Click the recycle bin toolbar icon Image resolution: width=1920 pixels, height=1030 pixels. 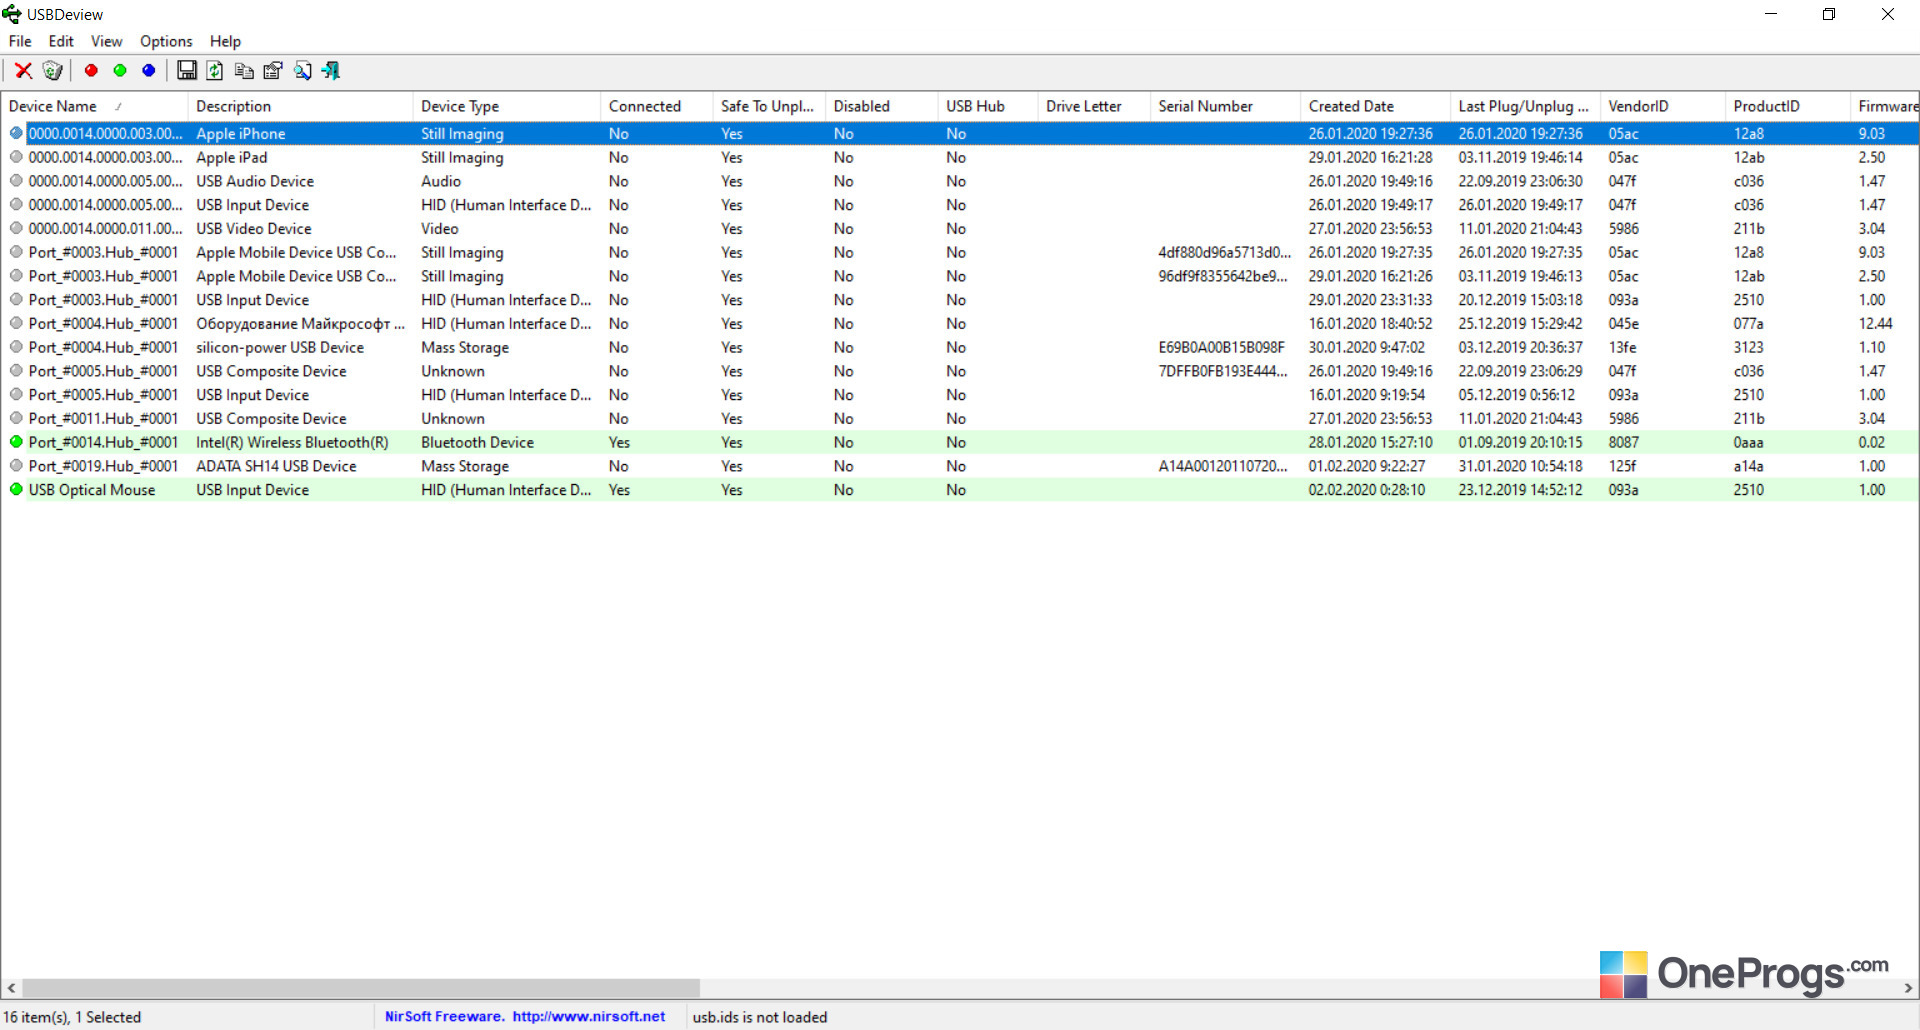coord(53,70)
